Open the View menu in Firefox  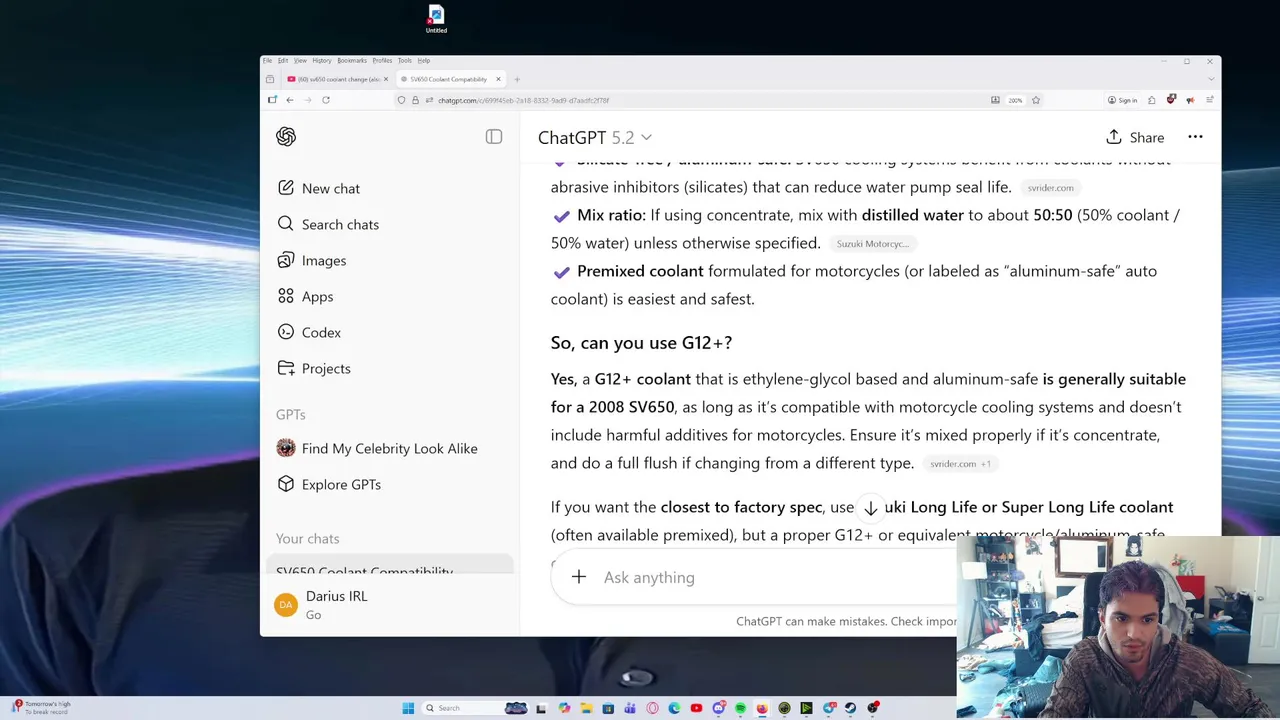[300, 60]
